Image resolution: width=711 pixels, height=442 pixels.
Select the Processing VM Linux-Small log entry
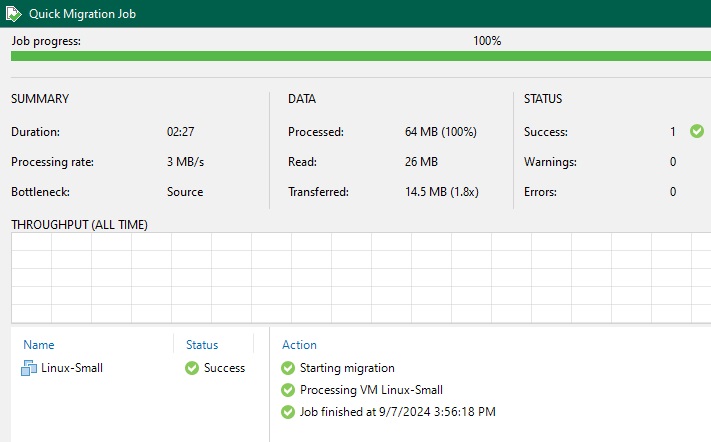(x=371, y=390)
